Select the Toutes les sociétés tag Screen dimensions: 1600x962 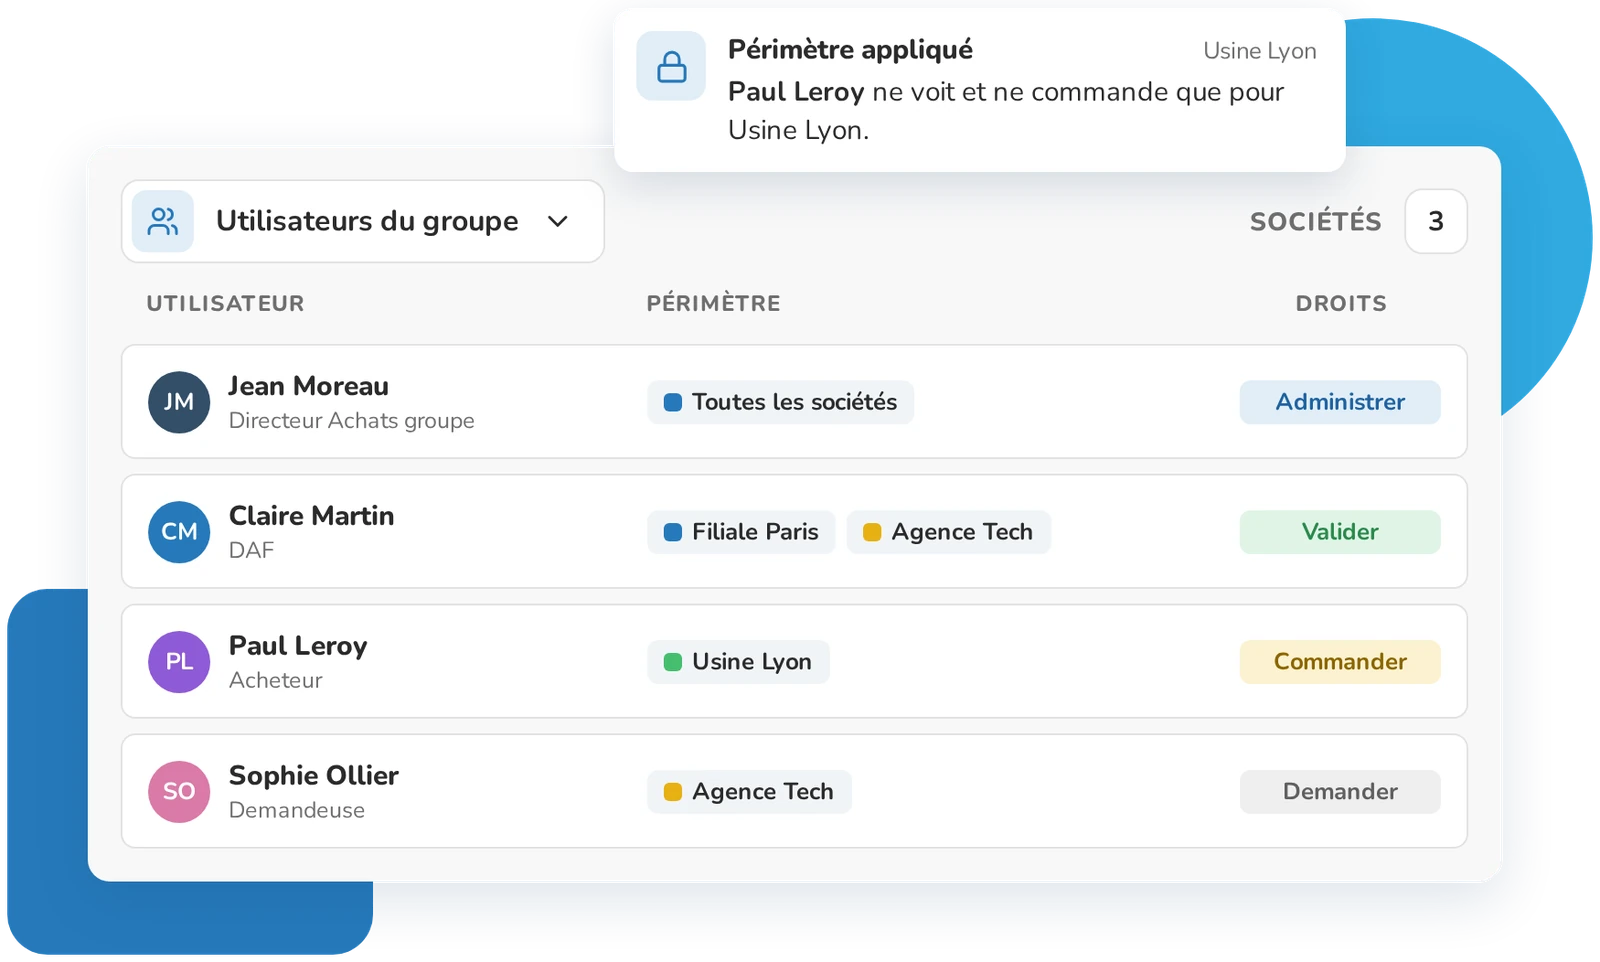click(780, 402)
